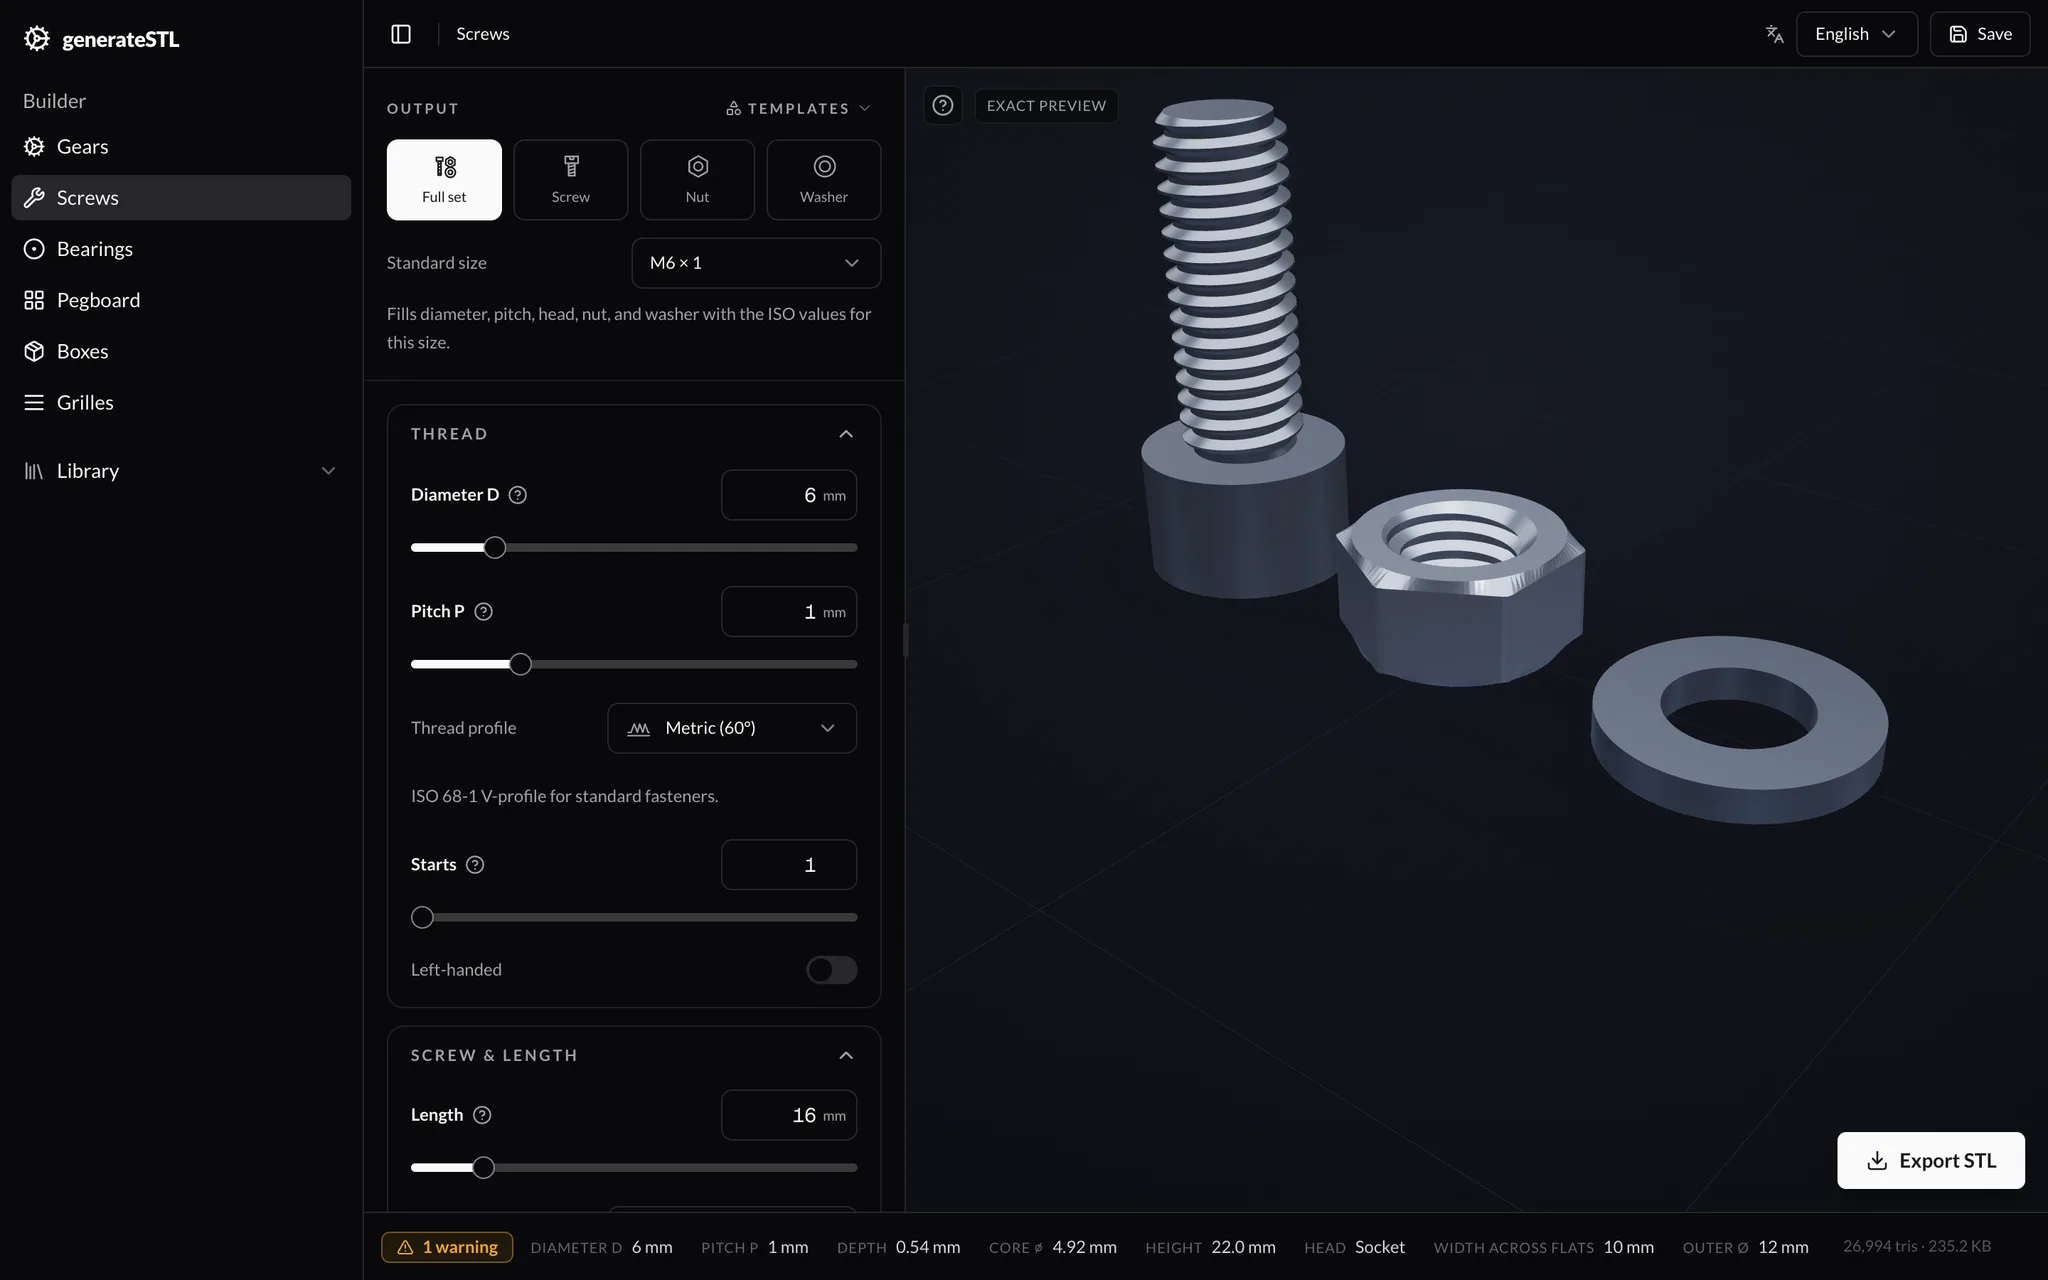Open Boxes builder in sidebar

(181, 351)
